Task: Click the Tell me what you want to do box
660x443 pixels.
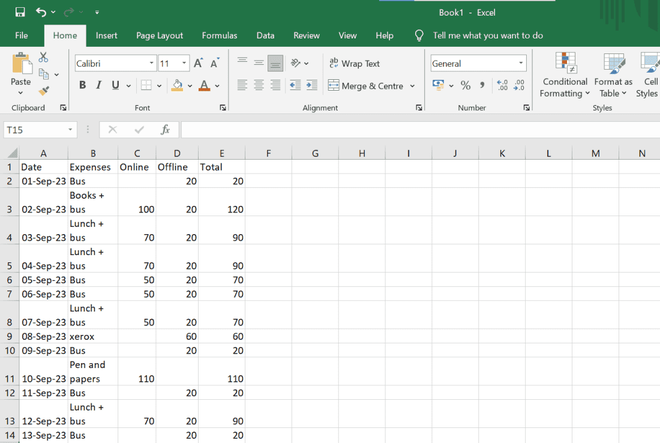Action: pyautogui.click(x=488, y=36)
